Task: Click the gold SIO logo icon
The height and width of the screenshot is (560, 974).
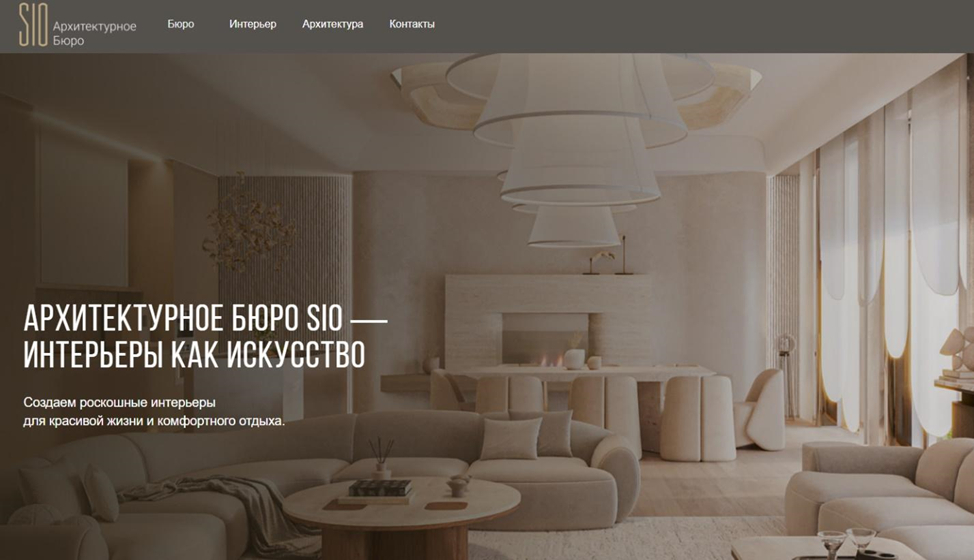Action: (x=33, y=25)
